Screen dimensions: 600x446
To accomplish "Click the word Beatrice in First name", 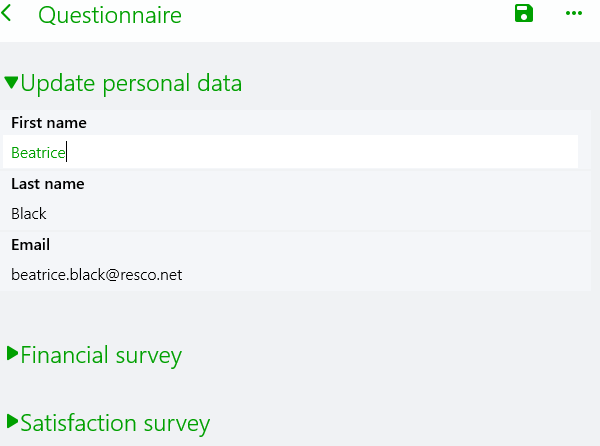I will point(37,153).
